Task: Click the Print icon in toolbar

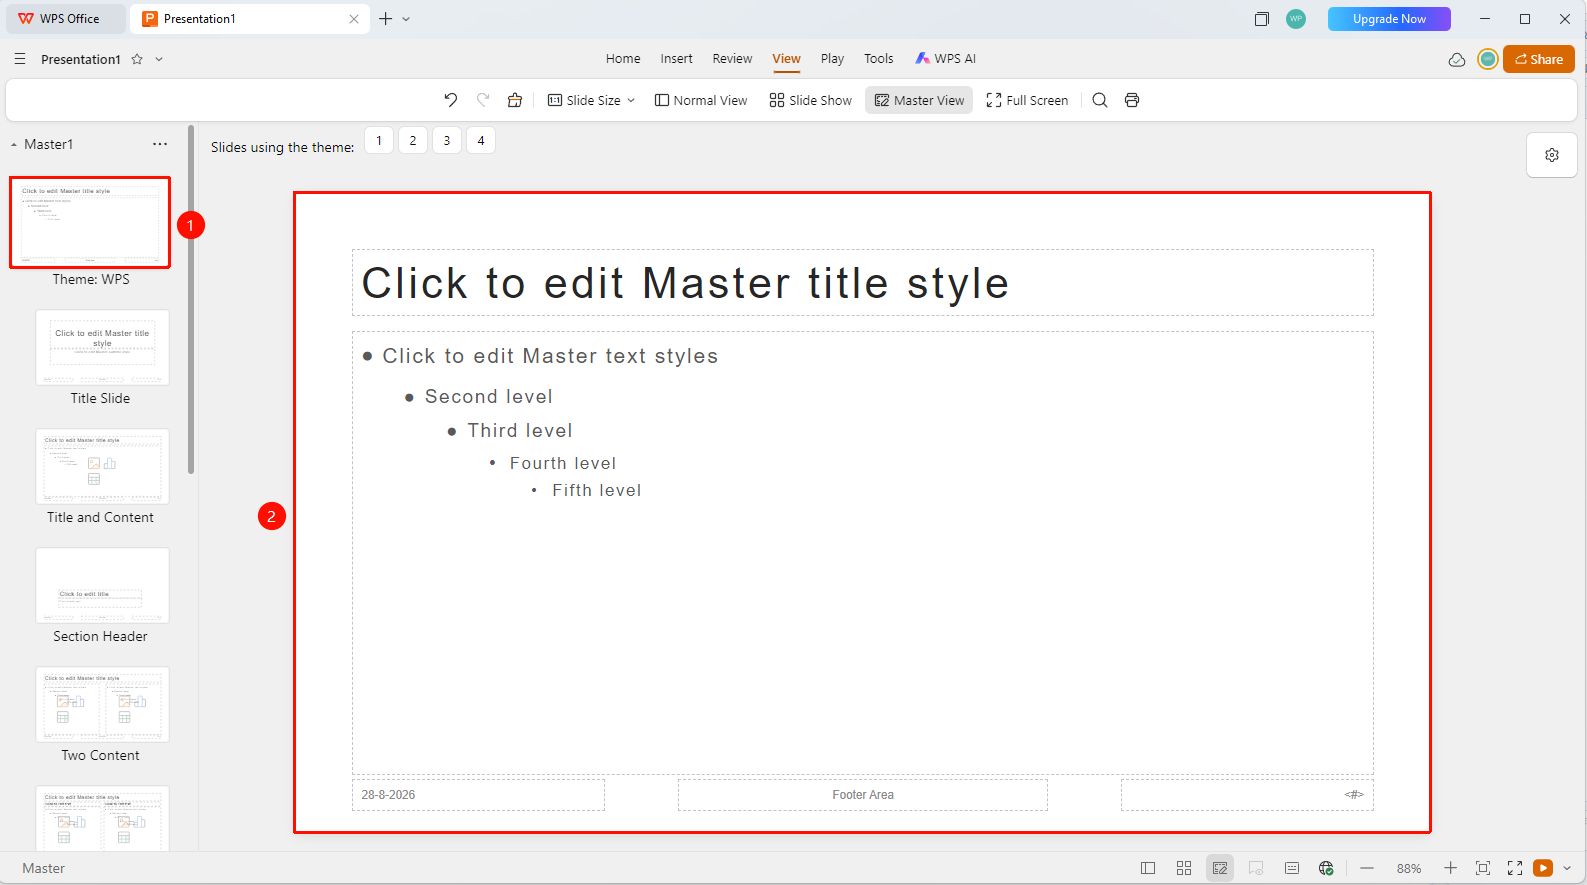Action: [x=1132, y=100]
